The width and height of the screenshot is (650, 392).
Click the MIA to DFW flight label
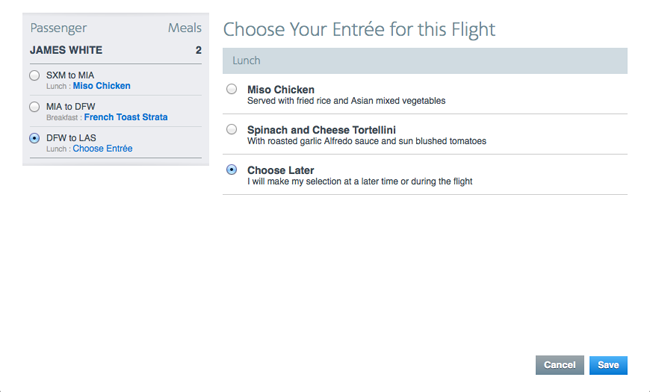pyautogui.click(x=70, y=106)
